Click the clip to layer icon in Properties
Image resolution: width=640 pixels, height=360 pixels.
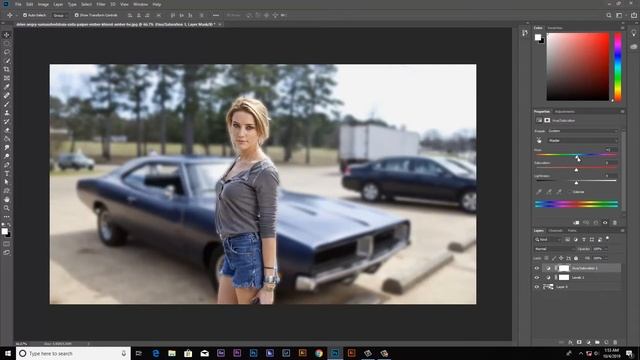[x=576, y=223]
